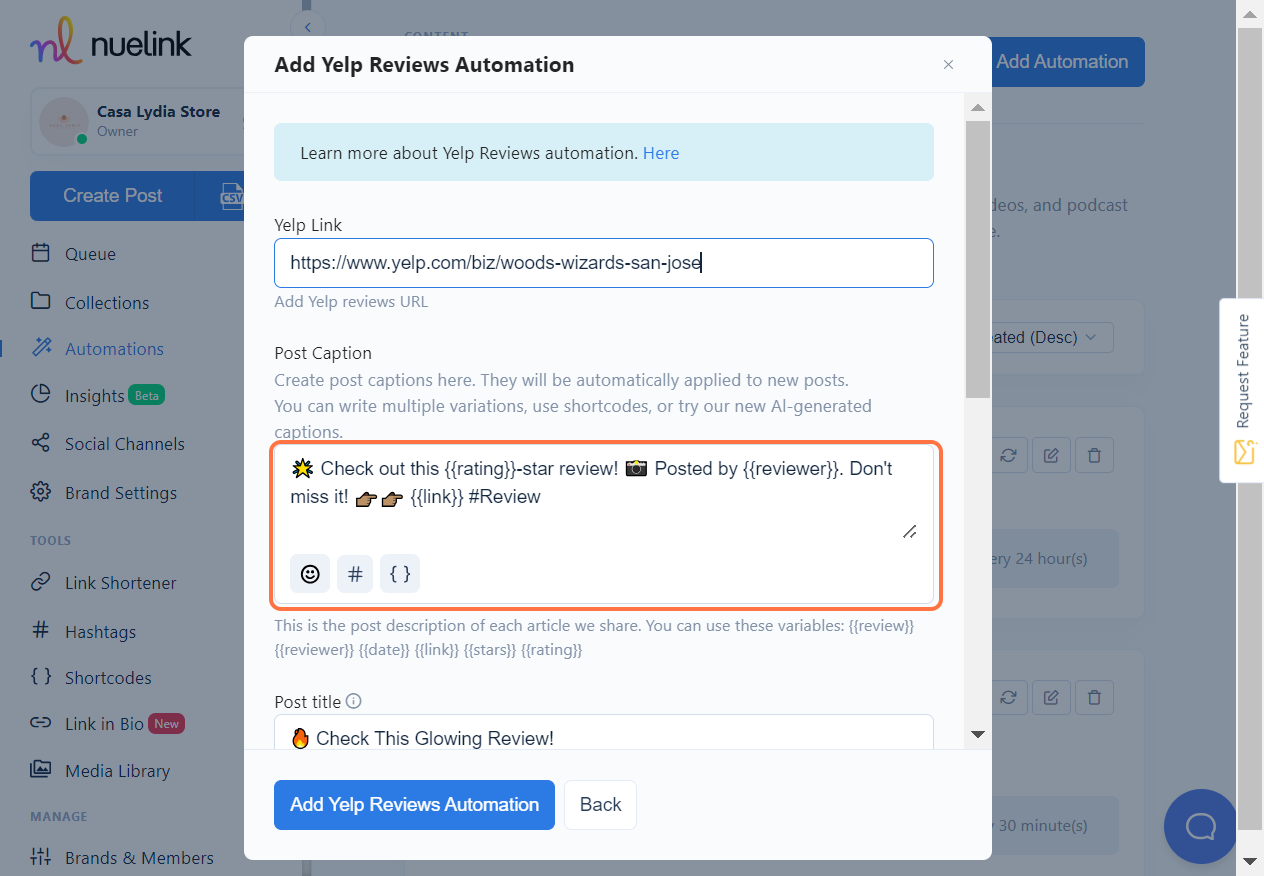Click into the Yelp Link URL field
This screenshot has width=1264, height=876.
click(604, 263)
